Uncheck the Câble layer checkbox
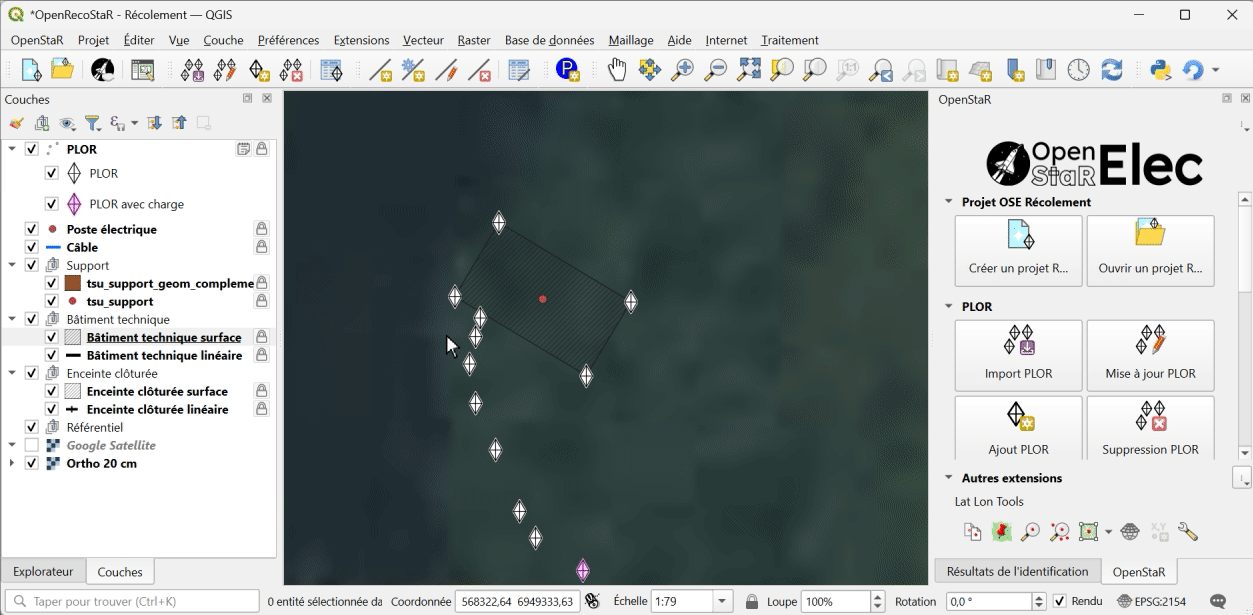The width and height of the screenshot is (1253, 615). pyautogui.click(x=32, y=247)
